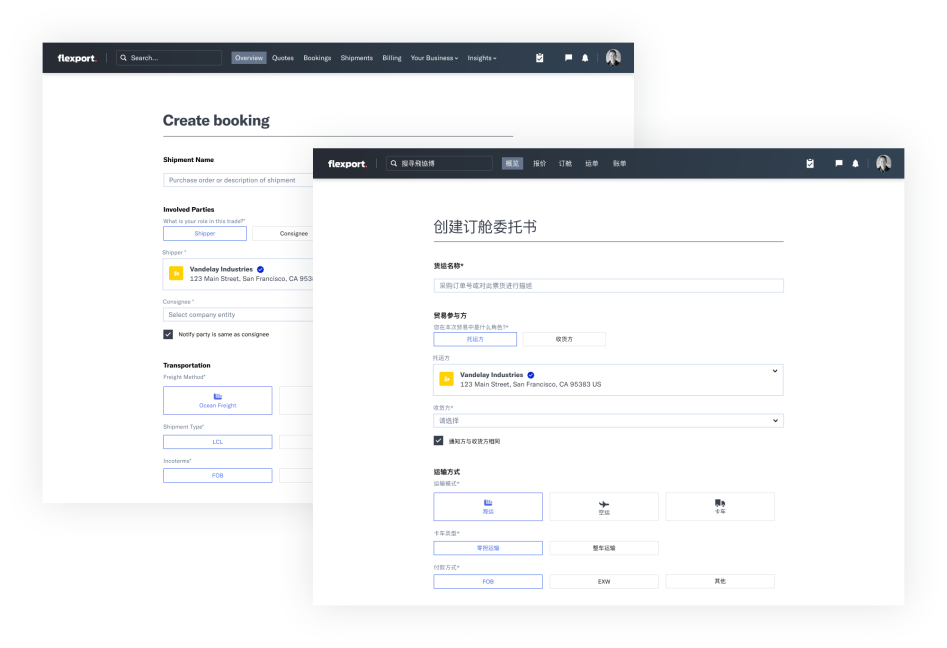Choose the Ocean Freight ship option
The height and width of the screenshot is (648, 947).
coord(217,400)
